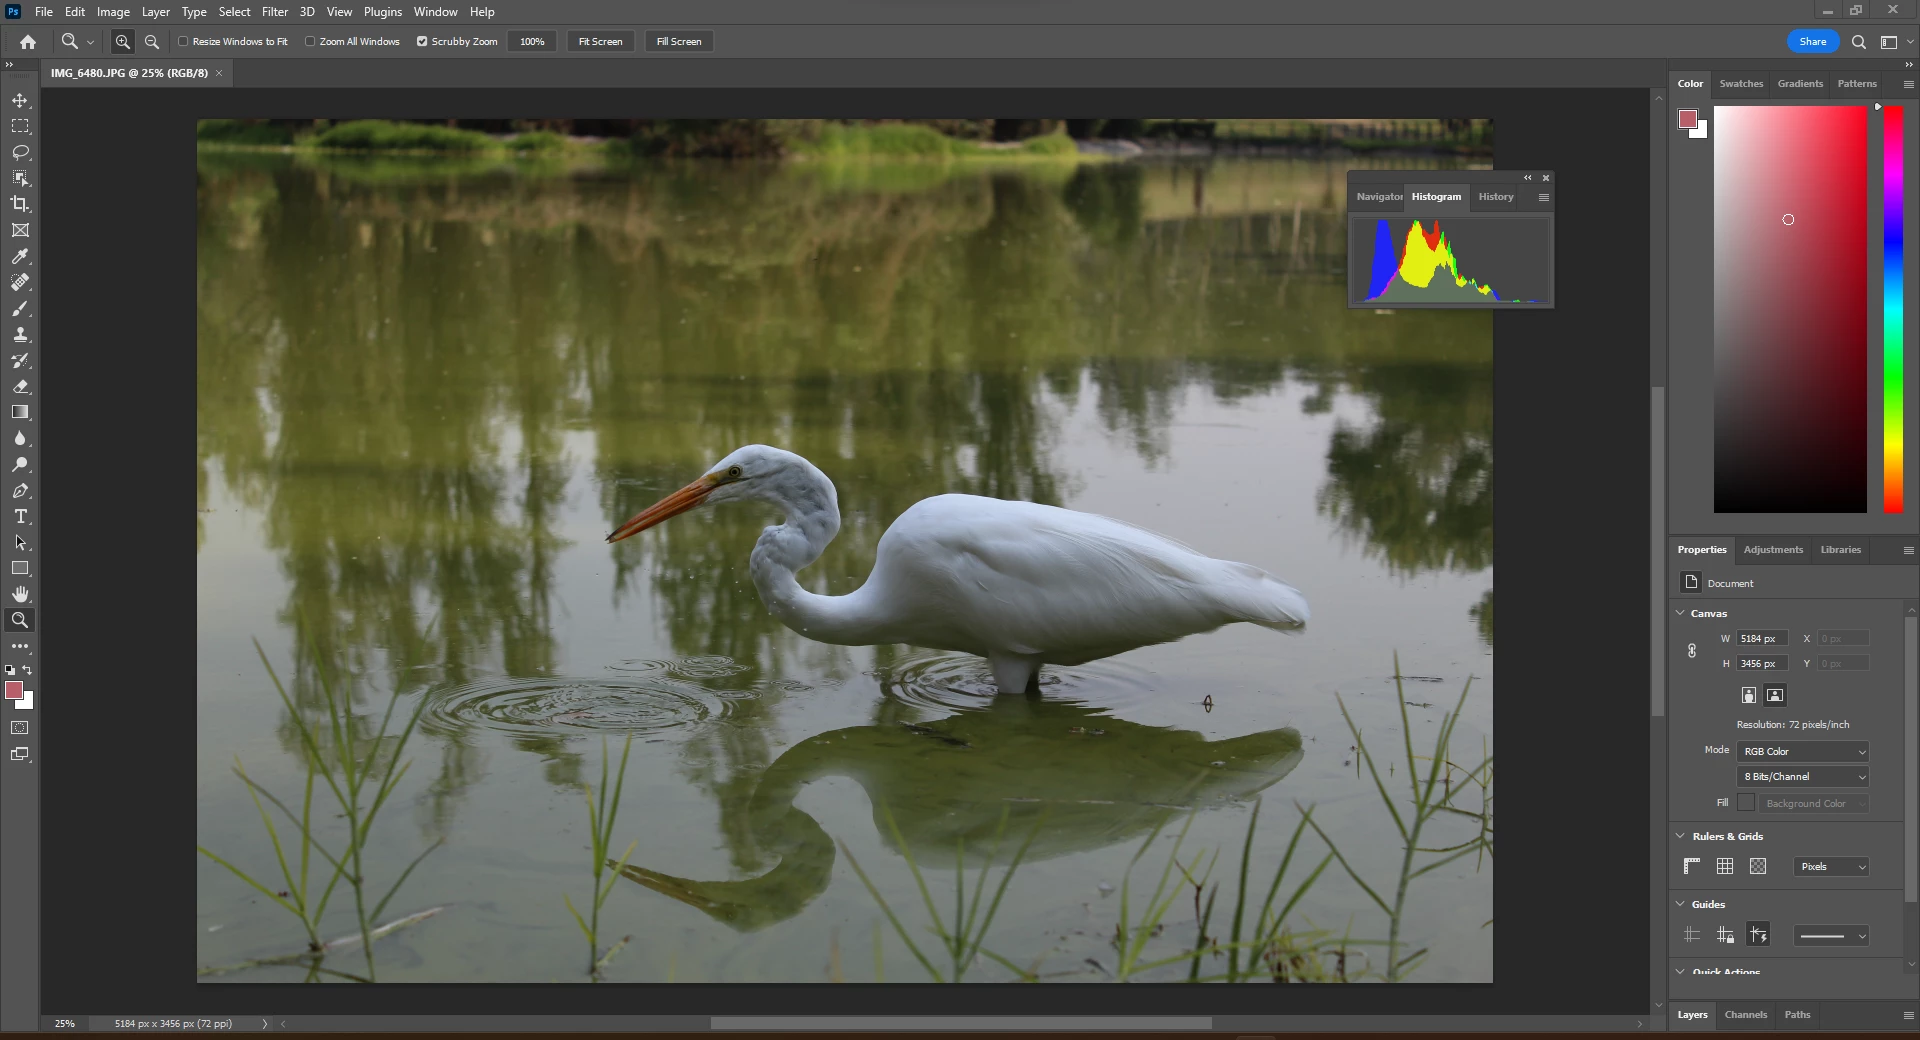Toggle the grid display in Properties
1920x1040 pixels.
point(1725,866)
